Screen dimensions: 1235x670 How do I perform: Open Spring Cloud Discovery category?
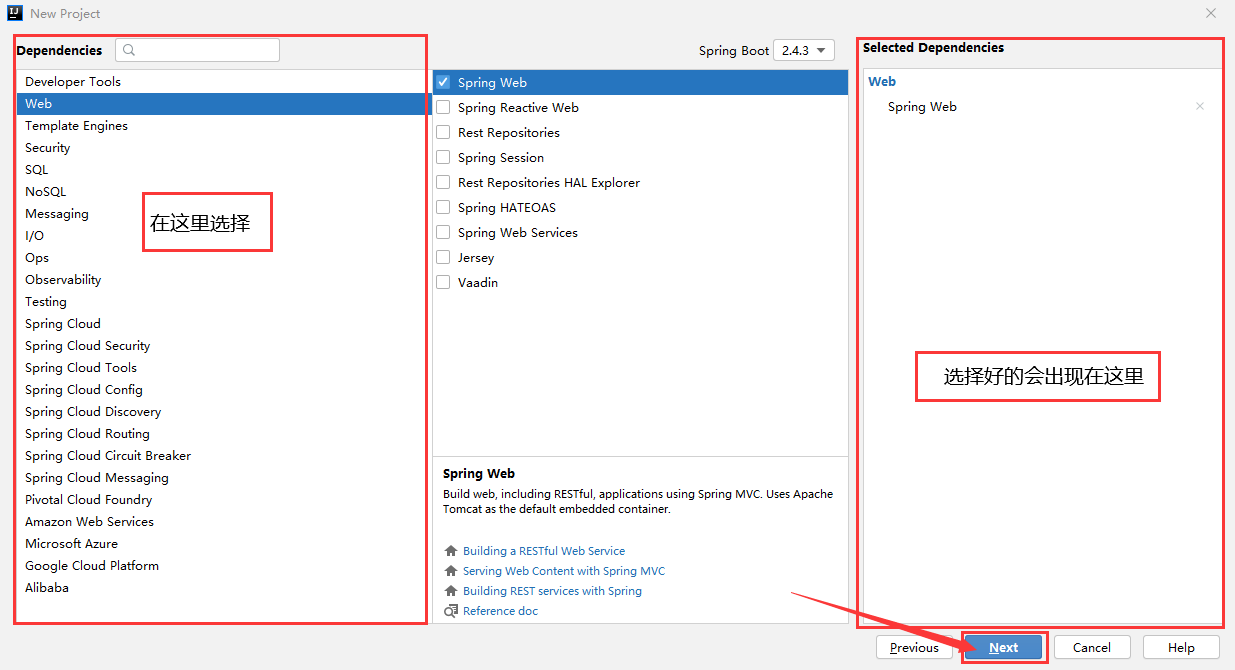pyautogui.click(x=222, y=412)
